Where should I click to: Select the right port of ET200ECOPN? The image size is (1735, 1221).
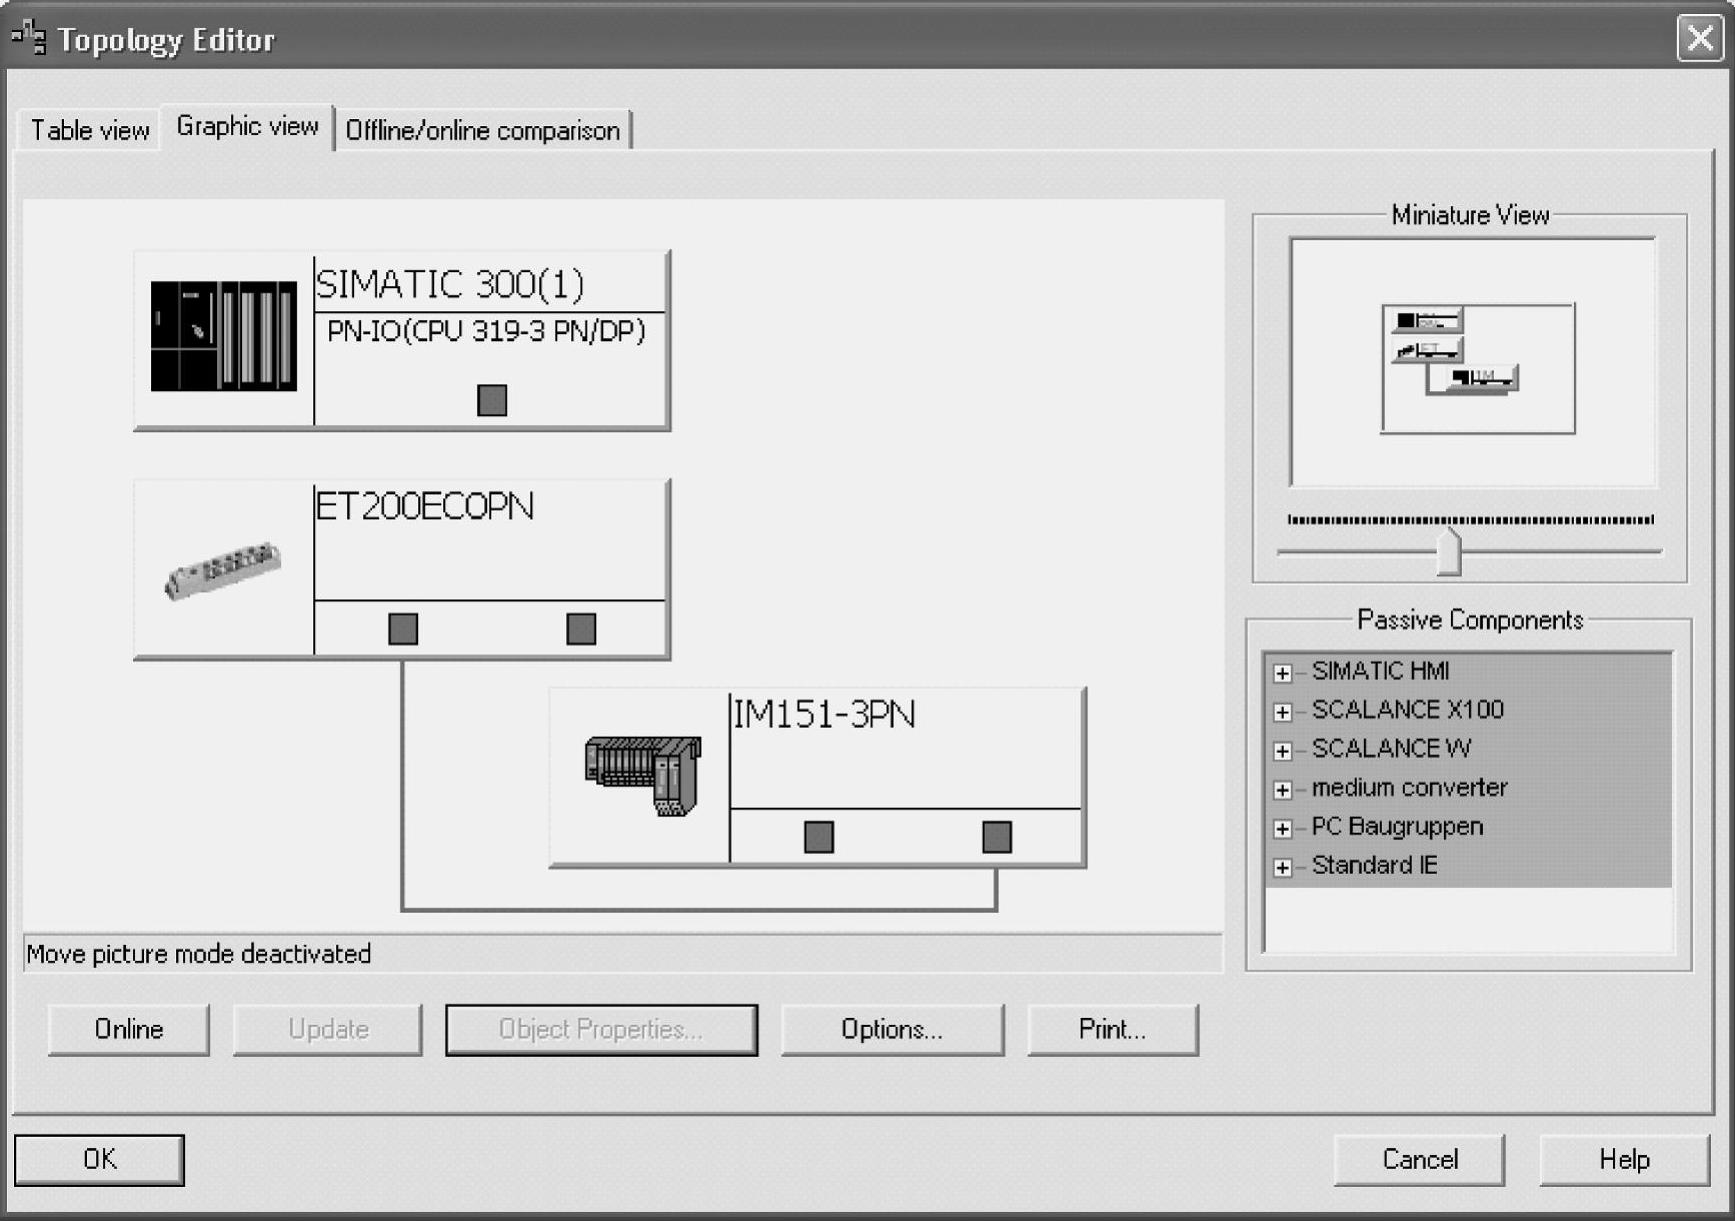581,629
